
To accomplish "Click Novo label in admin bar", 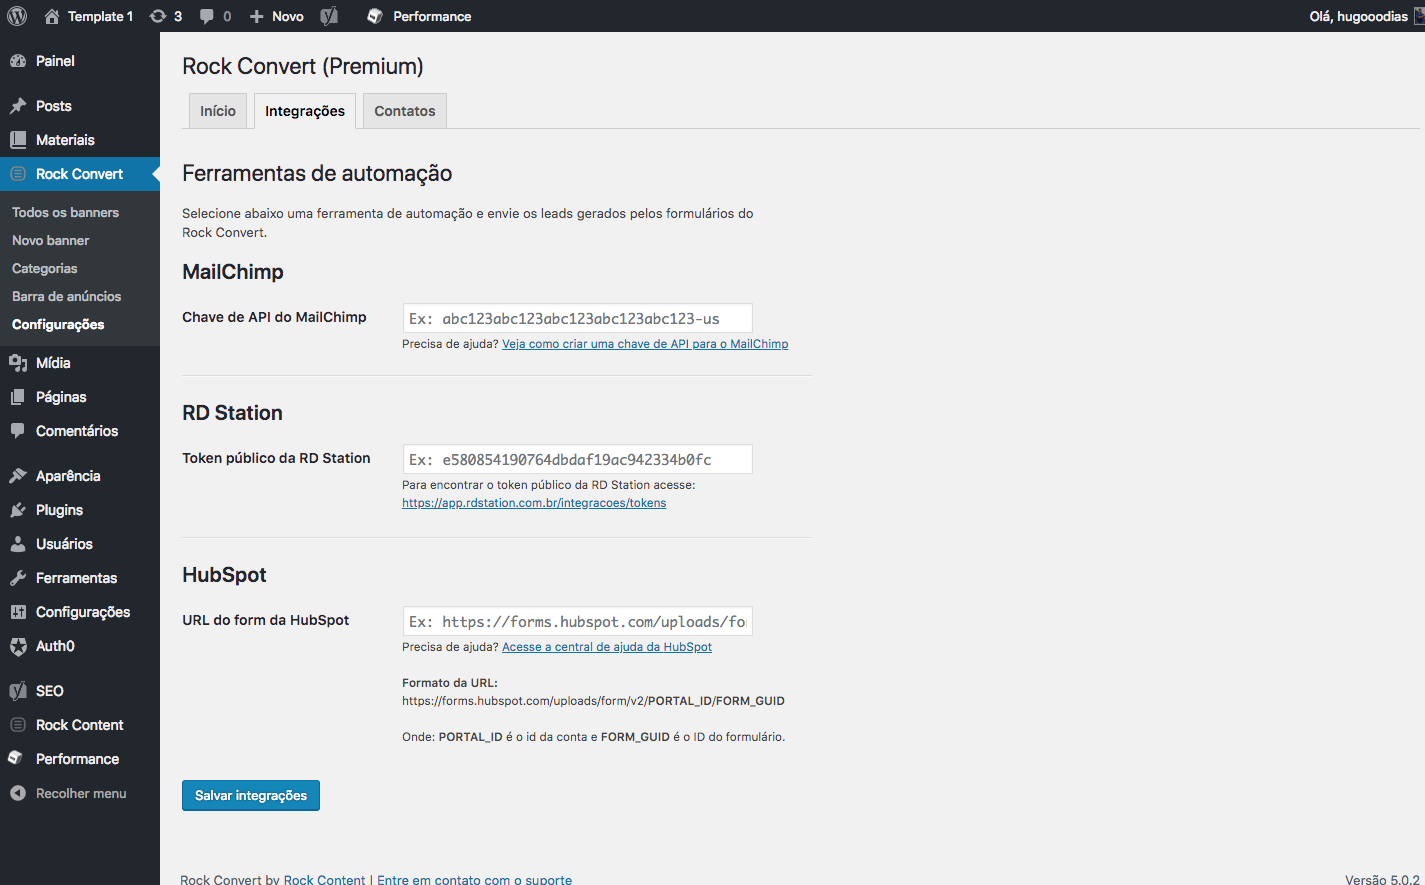I will 288,16.
